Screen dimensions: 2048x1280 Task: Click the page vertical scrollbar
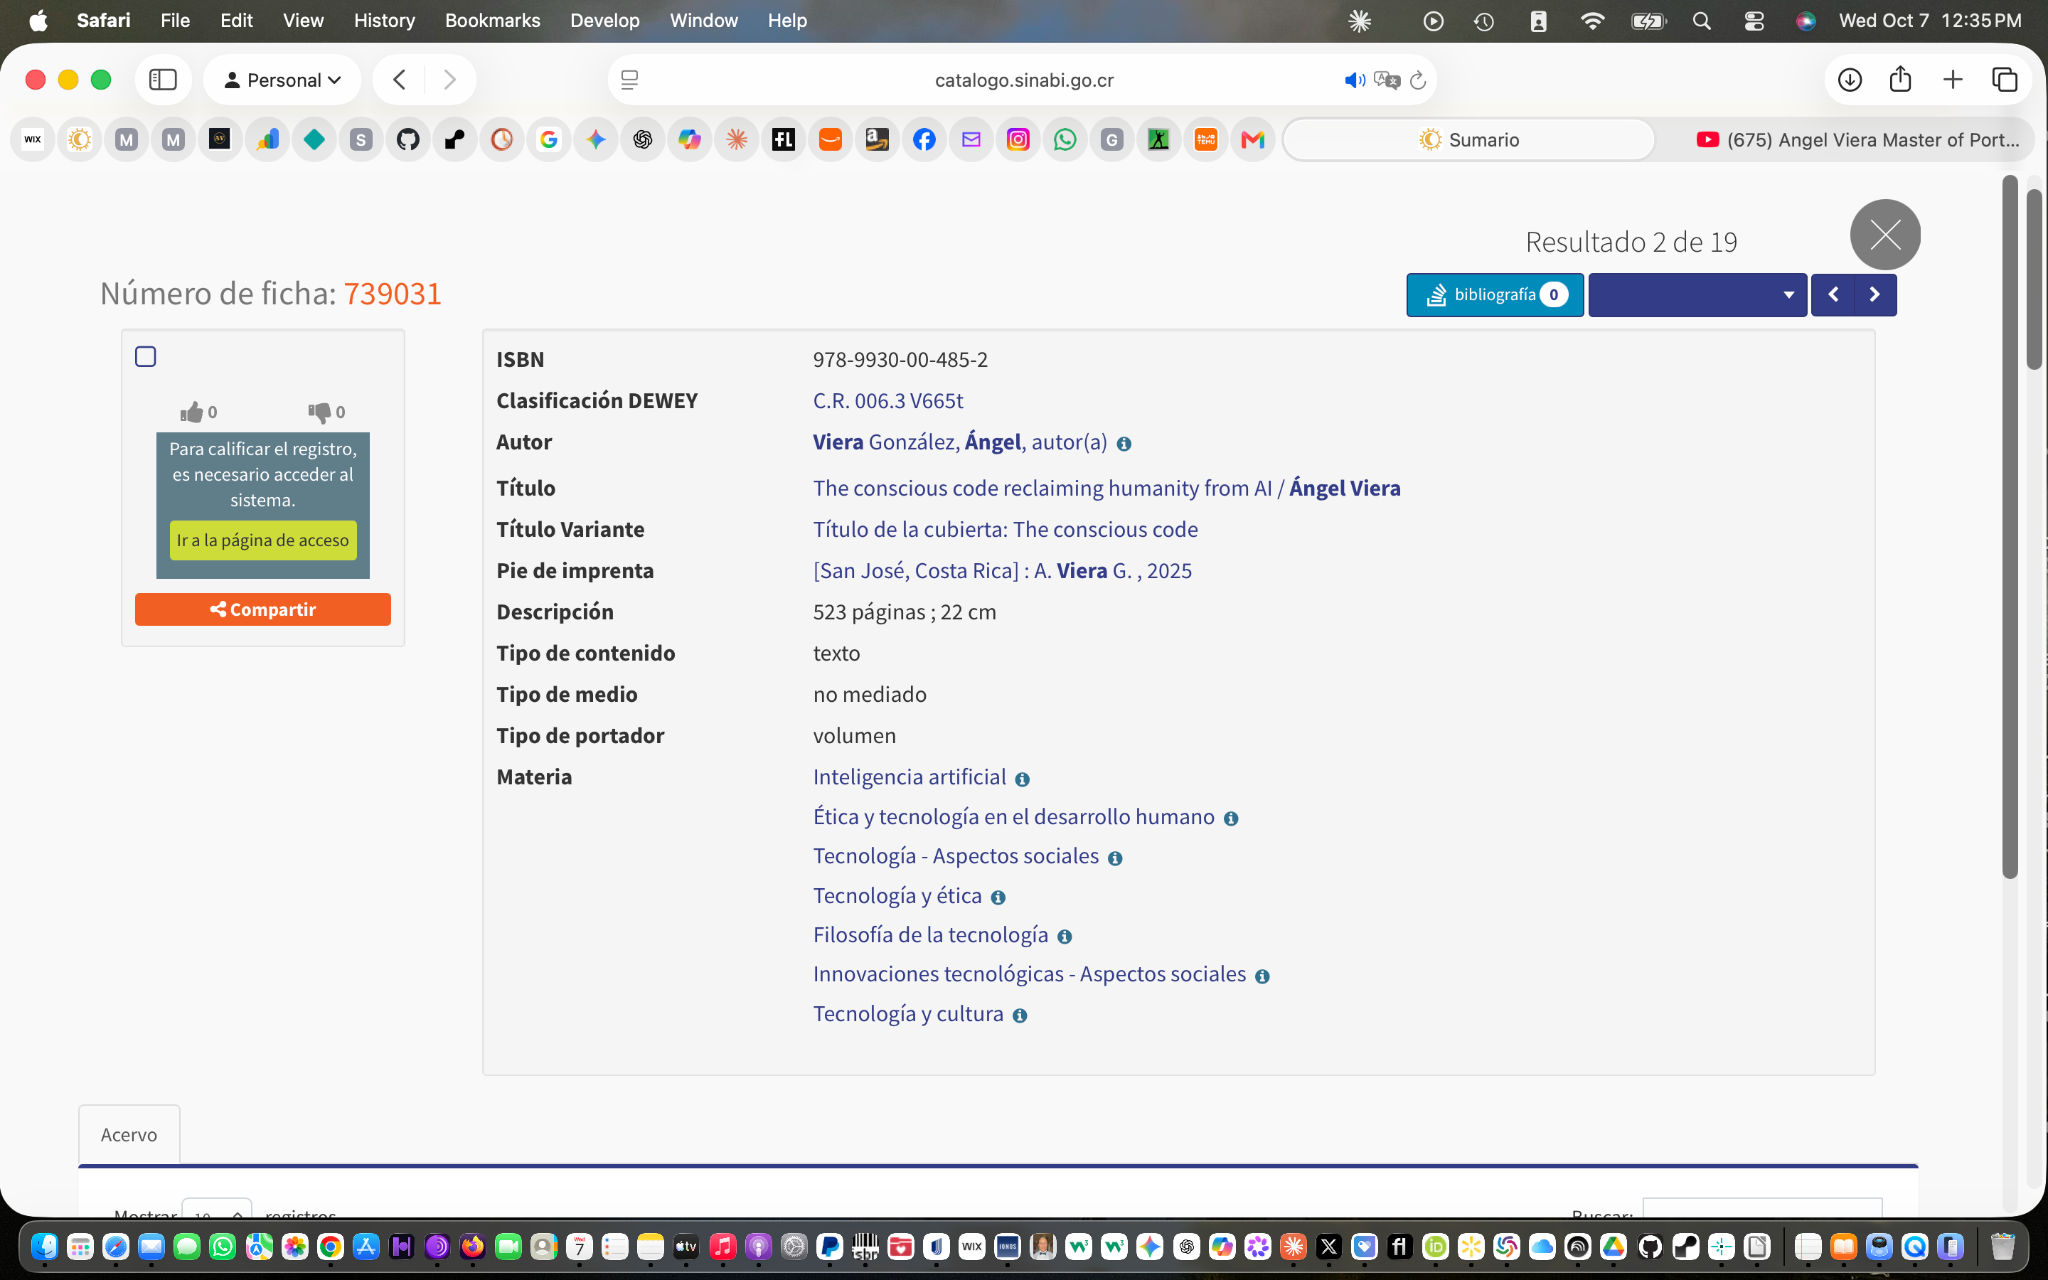[x=2034, y=279]
